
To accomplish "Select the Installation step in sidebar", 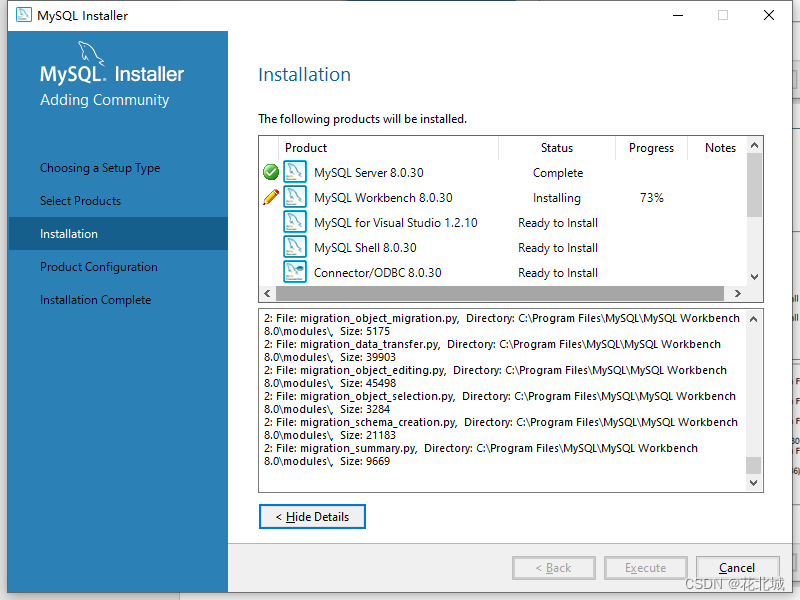I will (118, 234).
